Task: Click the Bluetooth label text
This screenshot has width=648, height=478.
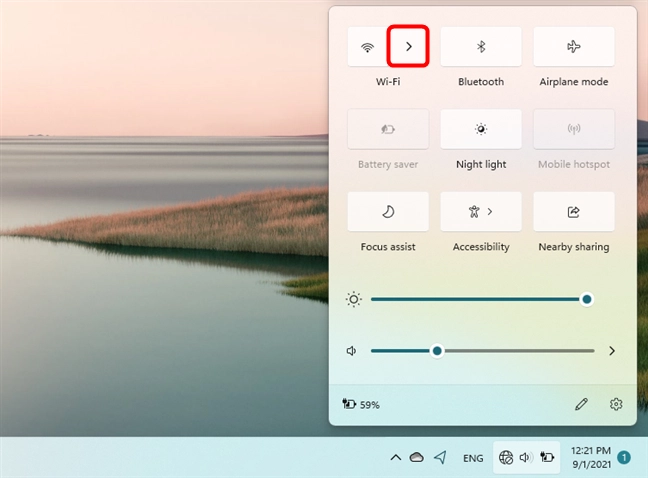Action: point(481,82)
